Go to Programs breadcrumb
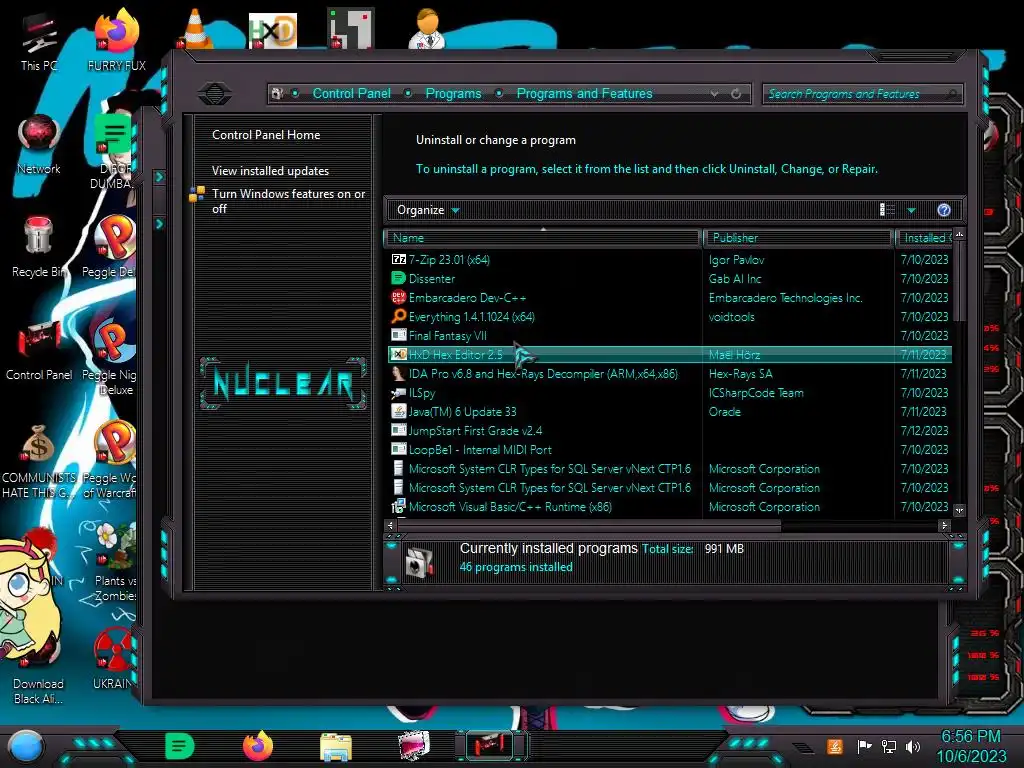Screen dimensions: 1024x768 pos(453,93)
